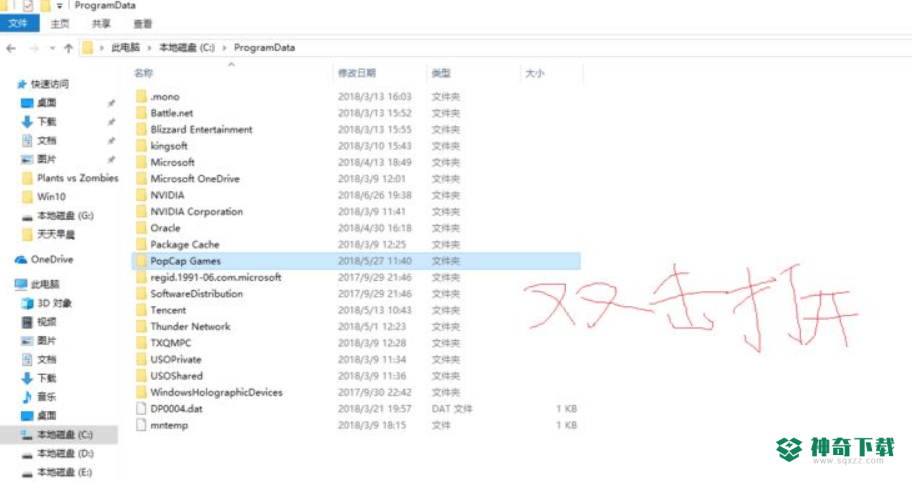Open 音乐 under 此电脑
Screen dimensions: 912x482
click(47, 397)
